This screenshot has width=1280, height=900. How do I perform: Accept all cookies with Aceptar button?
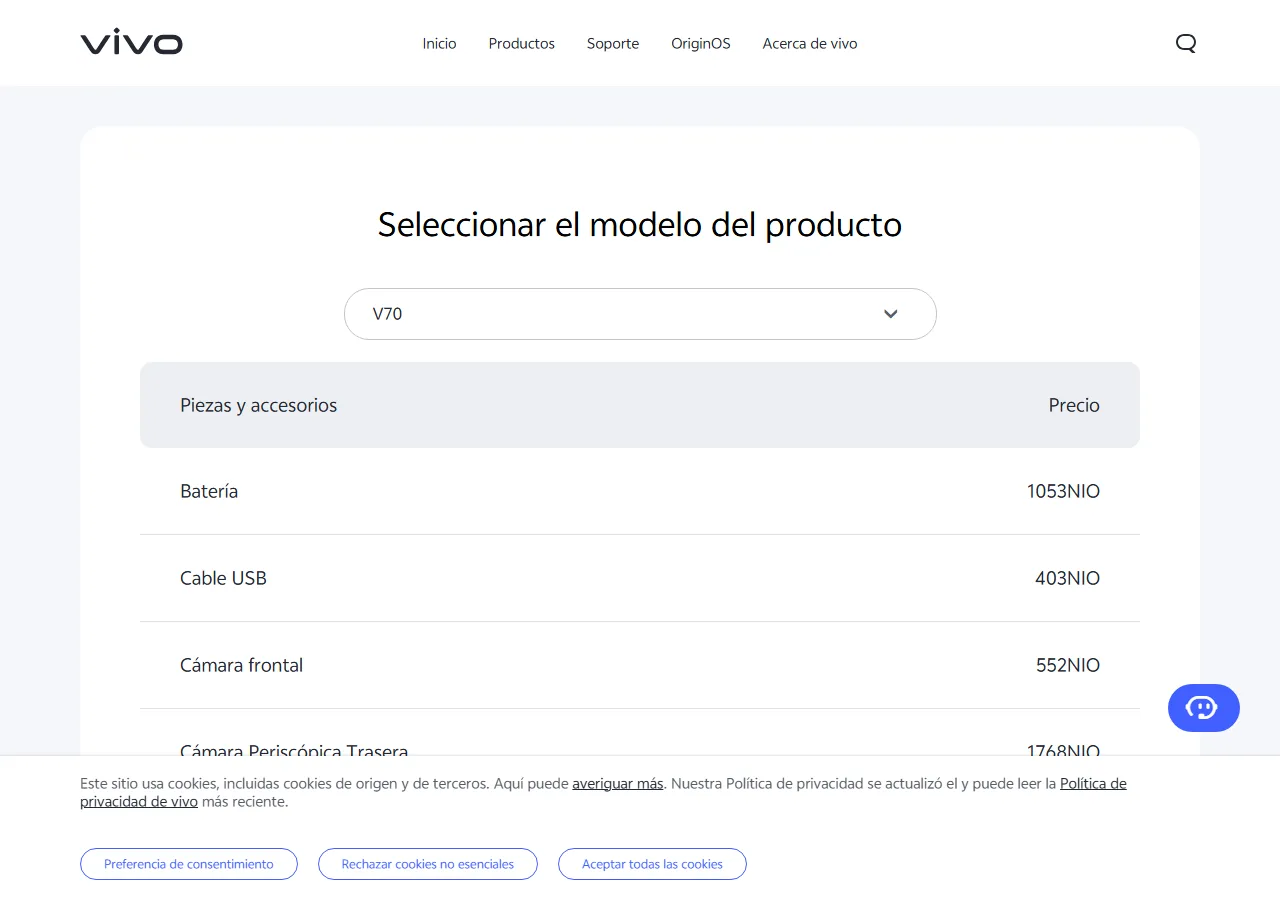click(x=652, y=864)
